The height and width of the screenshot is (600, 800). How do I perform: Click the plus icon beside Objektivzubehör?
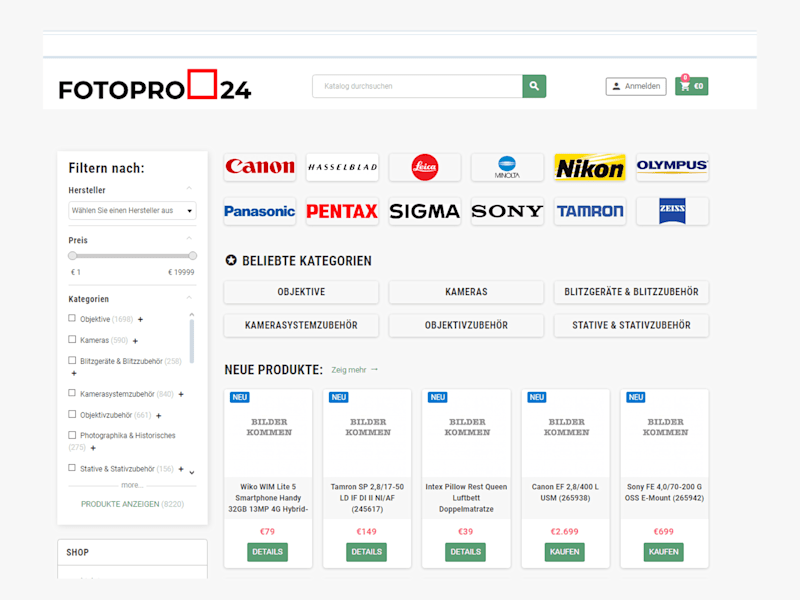[159, 416]
